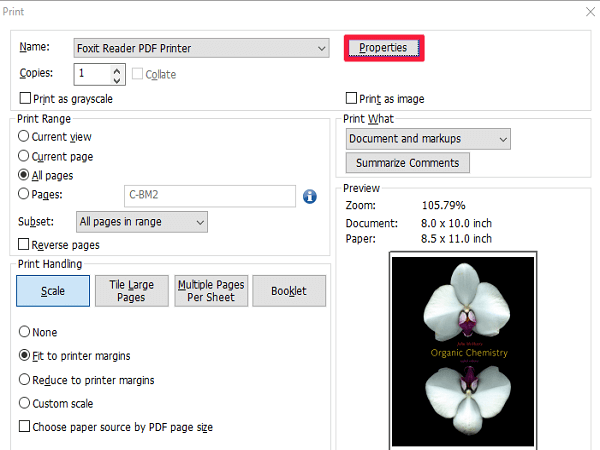Select the Current page radio button

coord(24,156)
